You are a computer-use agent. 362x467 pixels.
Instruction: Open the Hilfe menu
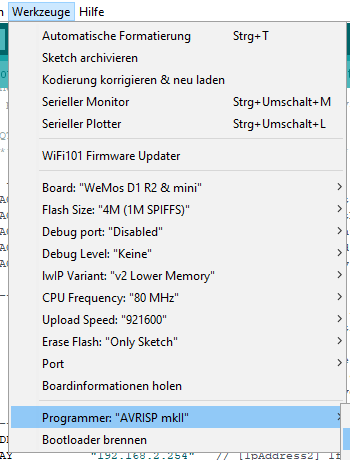(x=92, y=12)
